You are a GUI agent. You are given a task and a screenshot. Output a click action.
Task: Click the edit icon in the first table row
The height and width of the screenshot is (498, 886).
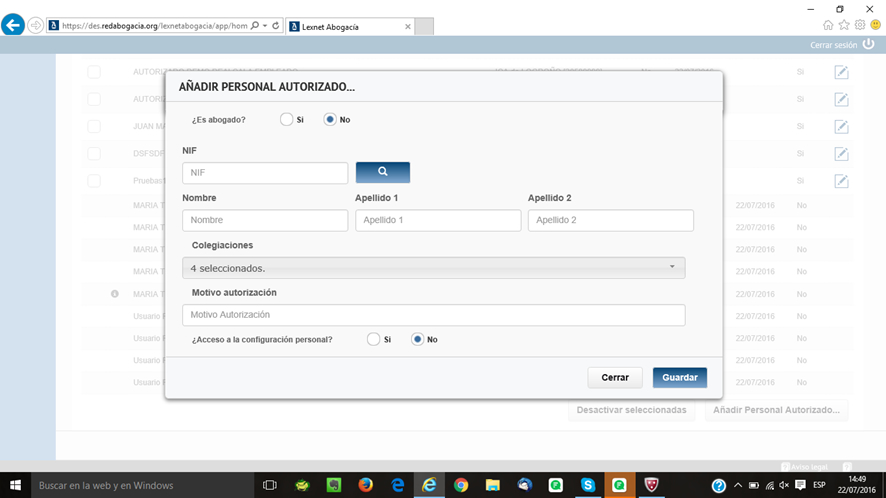pyautogui.click(x=841, y=72)
